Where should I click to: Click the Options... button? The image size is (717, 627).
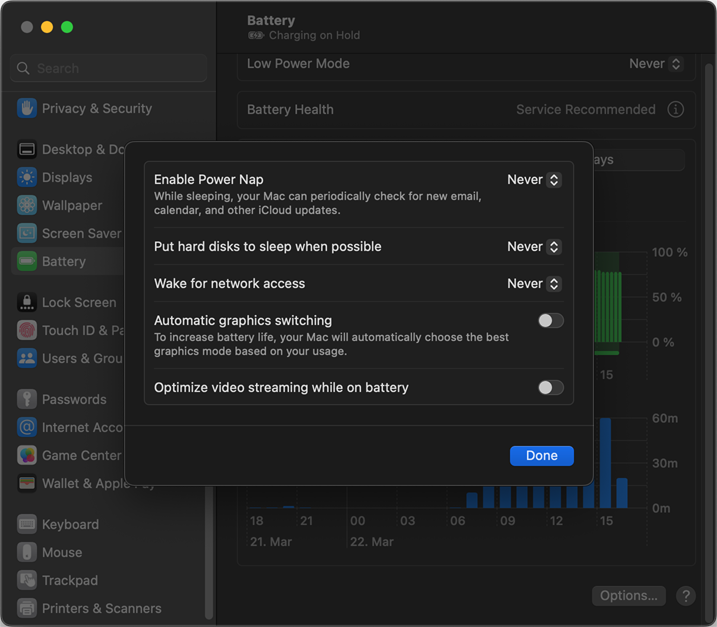point(628,595)
